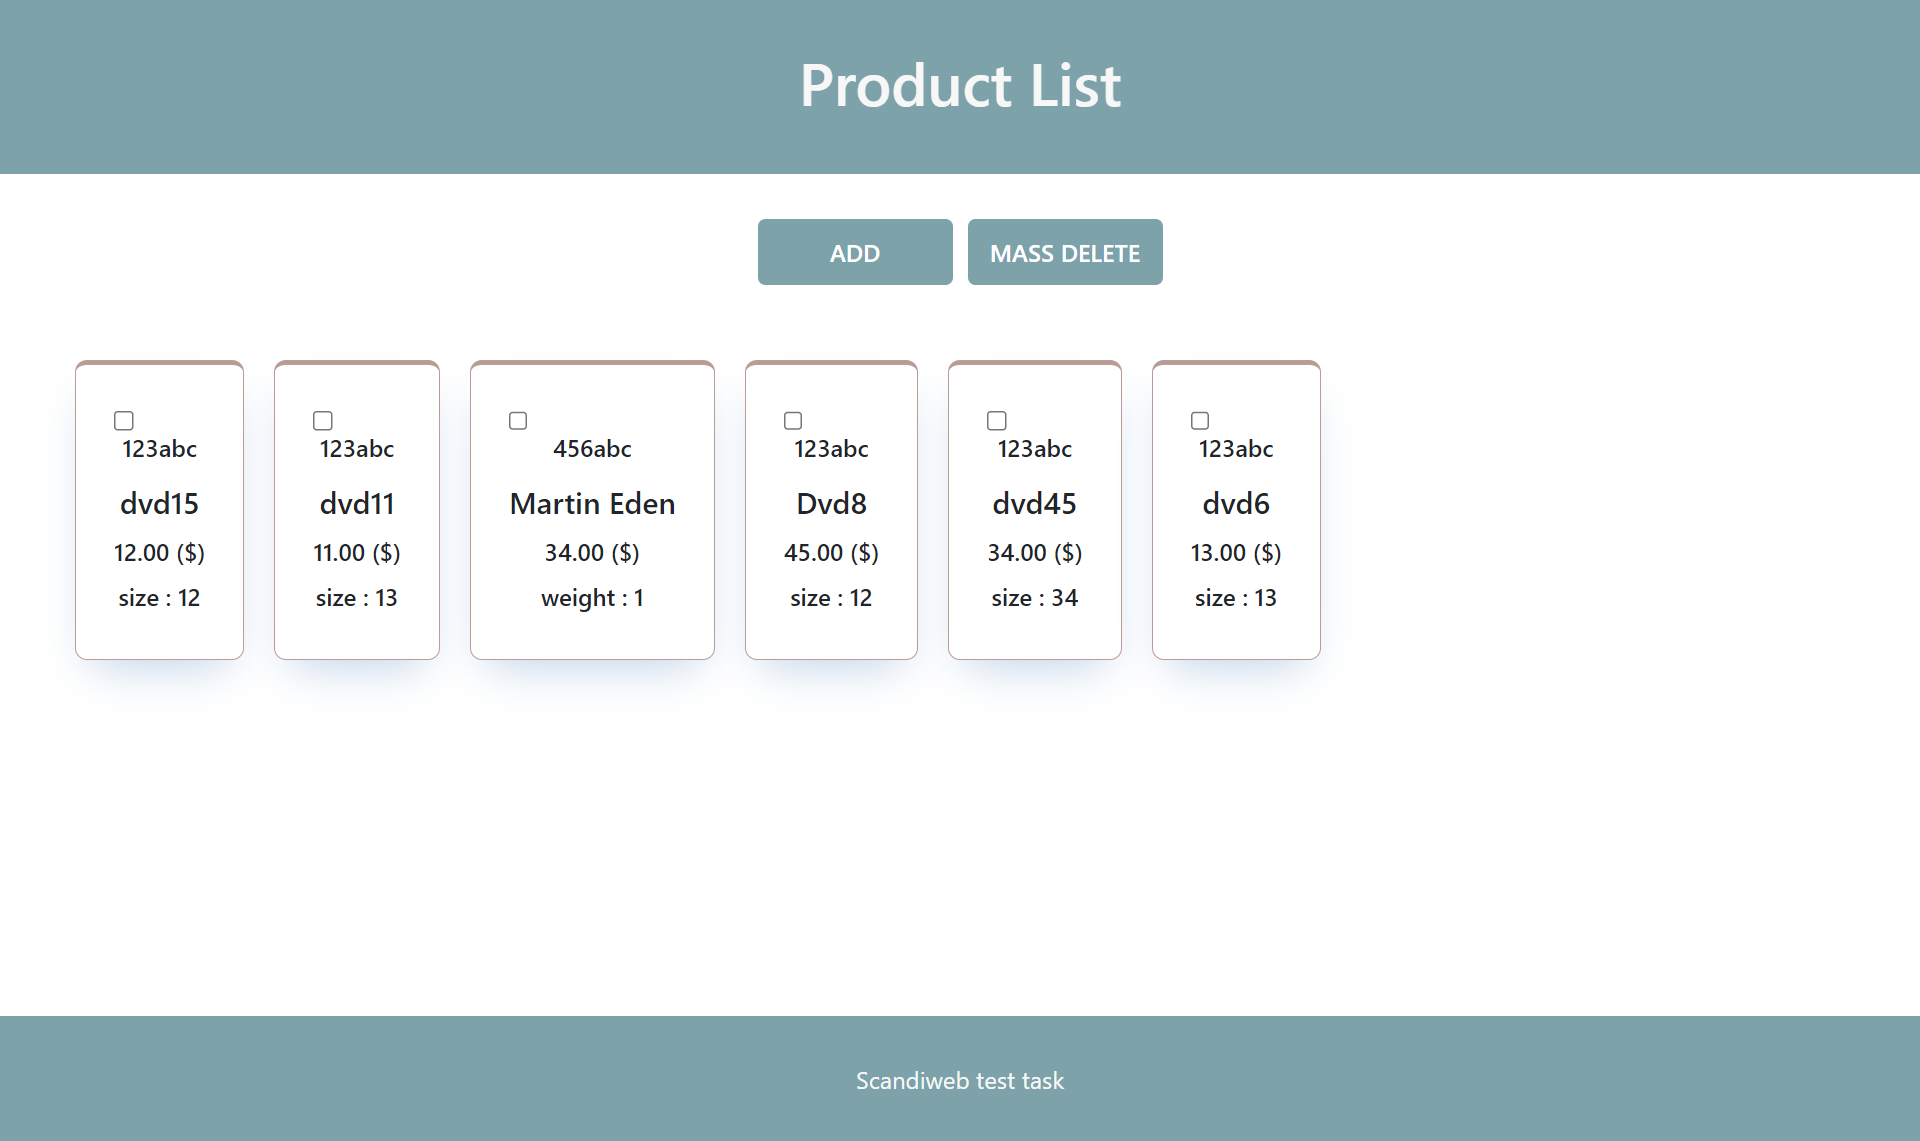Click the ADD button
Image resolution: width=1920 pixels, height=1141 pixels.
coord(855,252)
